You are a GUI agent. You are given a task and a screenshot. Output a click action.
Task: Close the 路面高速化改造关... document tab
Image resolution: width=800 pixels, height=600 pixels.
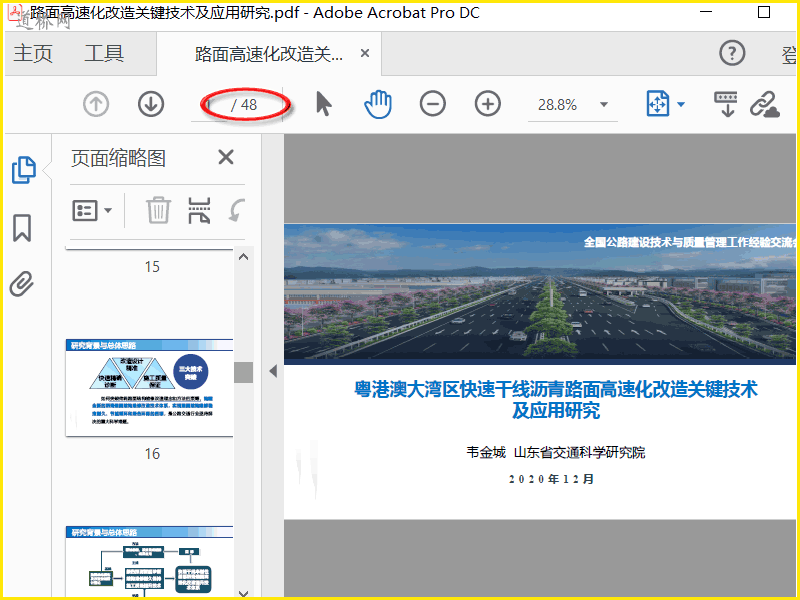click(x=365, y=53)
